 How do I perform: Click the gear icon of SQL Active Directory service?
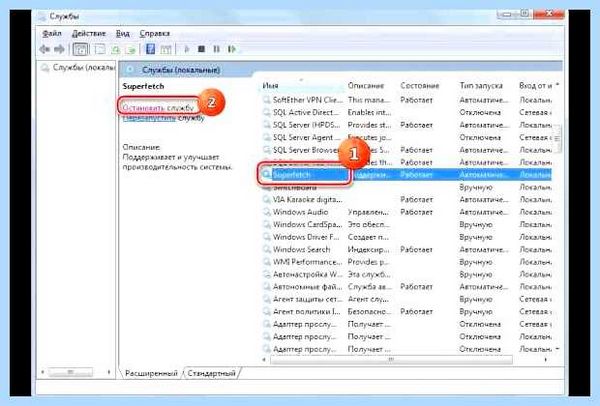[267, 113]
